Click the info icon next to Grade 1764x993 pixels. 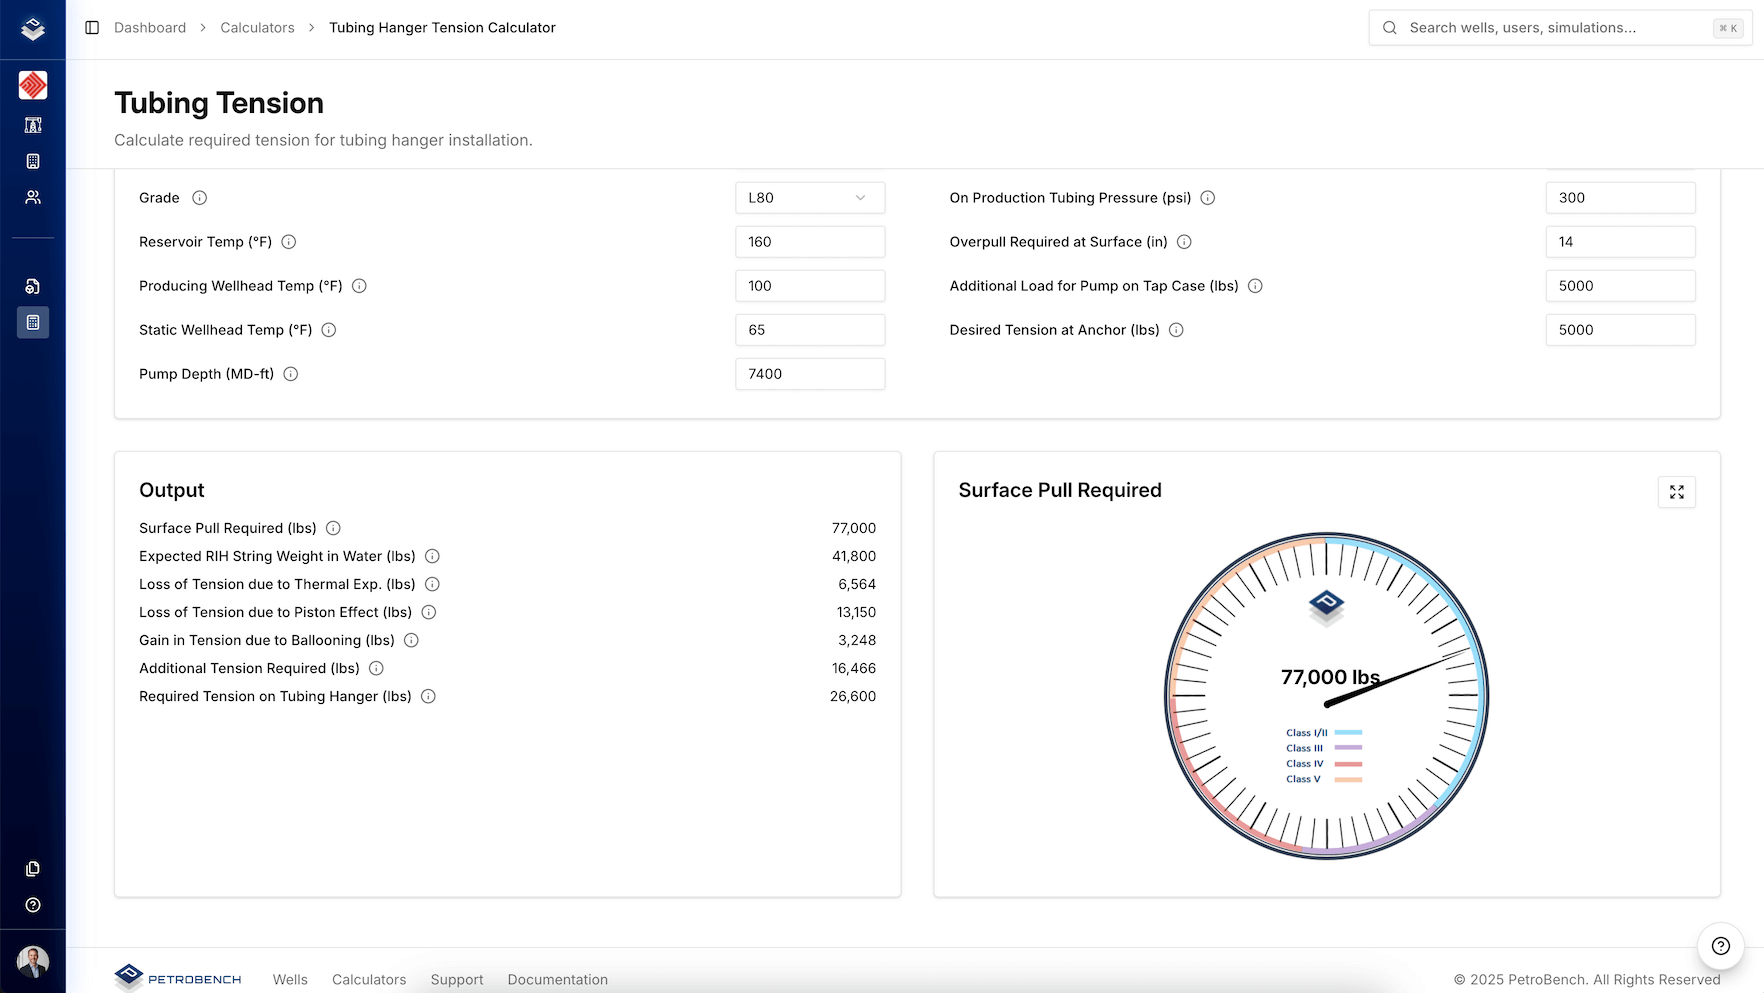point(199,198)
